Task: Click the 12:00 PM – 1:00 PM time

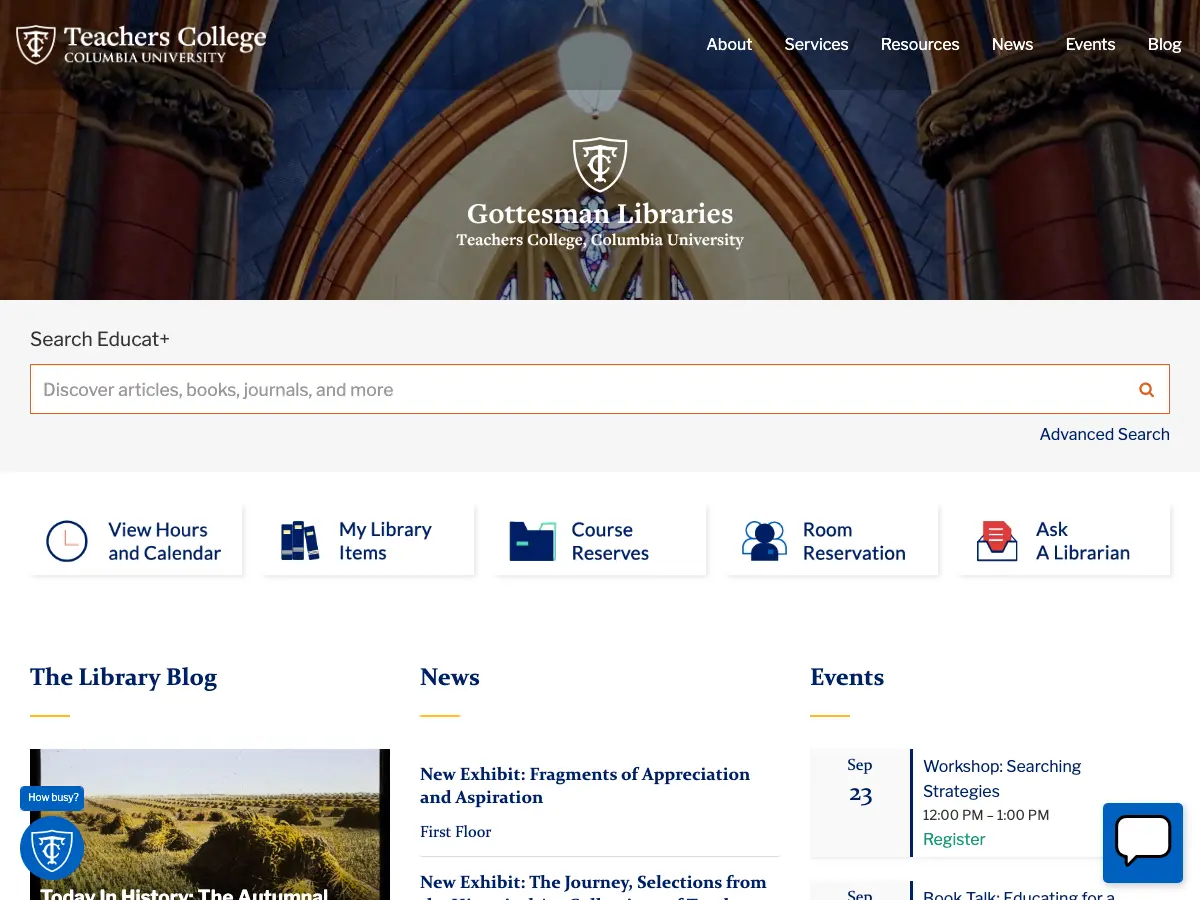Action: (x=986, y=815)
